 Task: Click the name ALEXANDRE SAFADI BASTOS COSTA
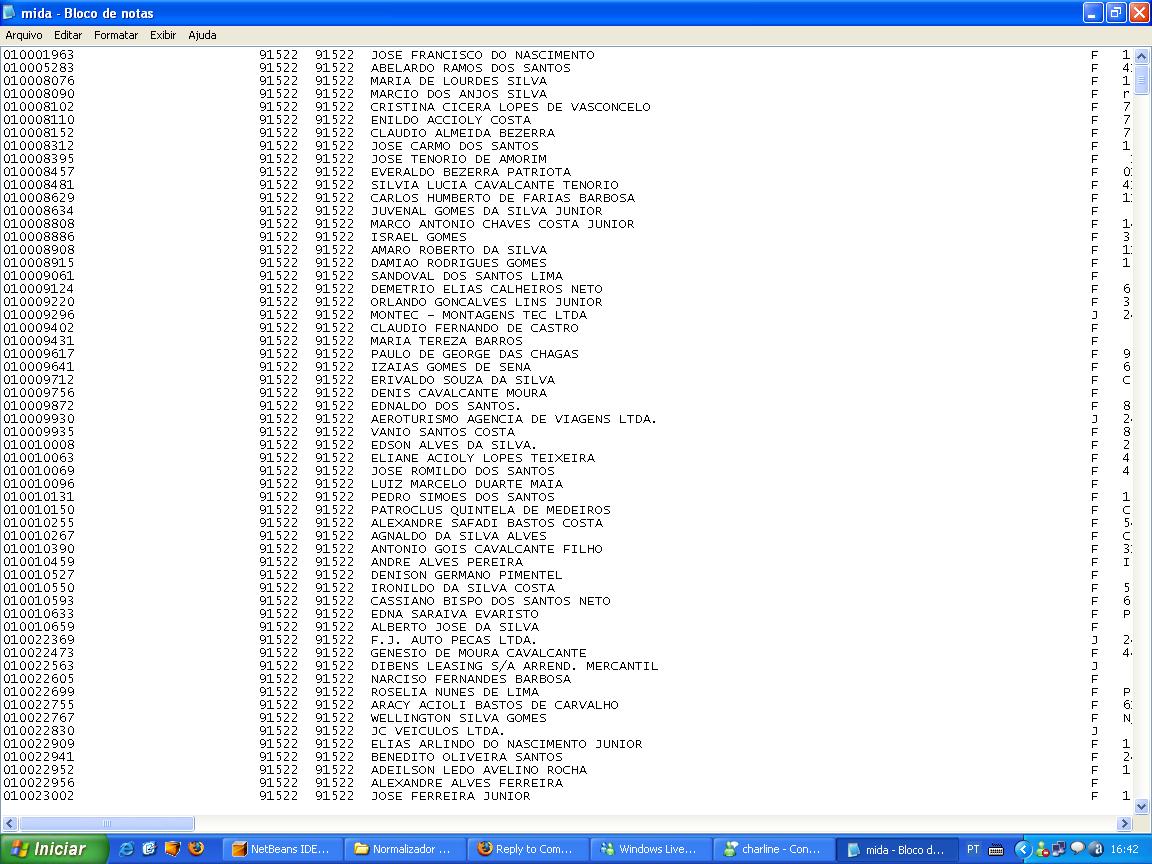[x=486, y=523]
